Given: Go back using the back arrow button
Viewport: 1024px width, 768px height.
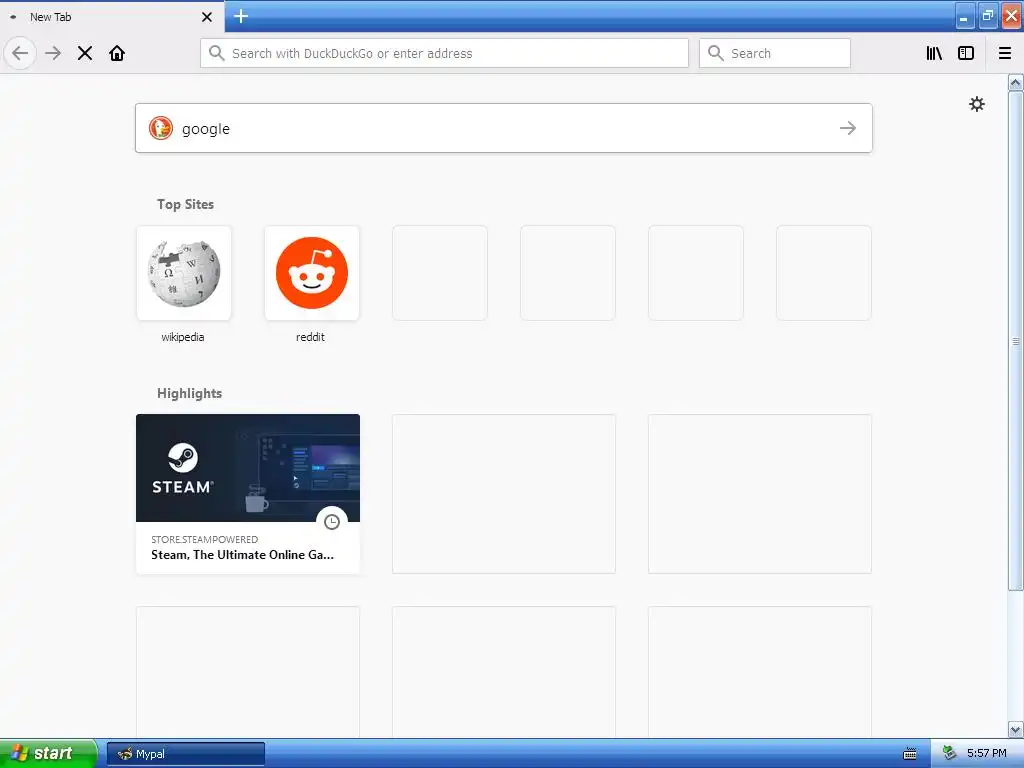Looking at the screenshot, I should tap(20, 53).
